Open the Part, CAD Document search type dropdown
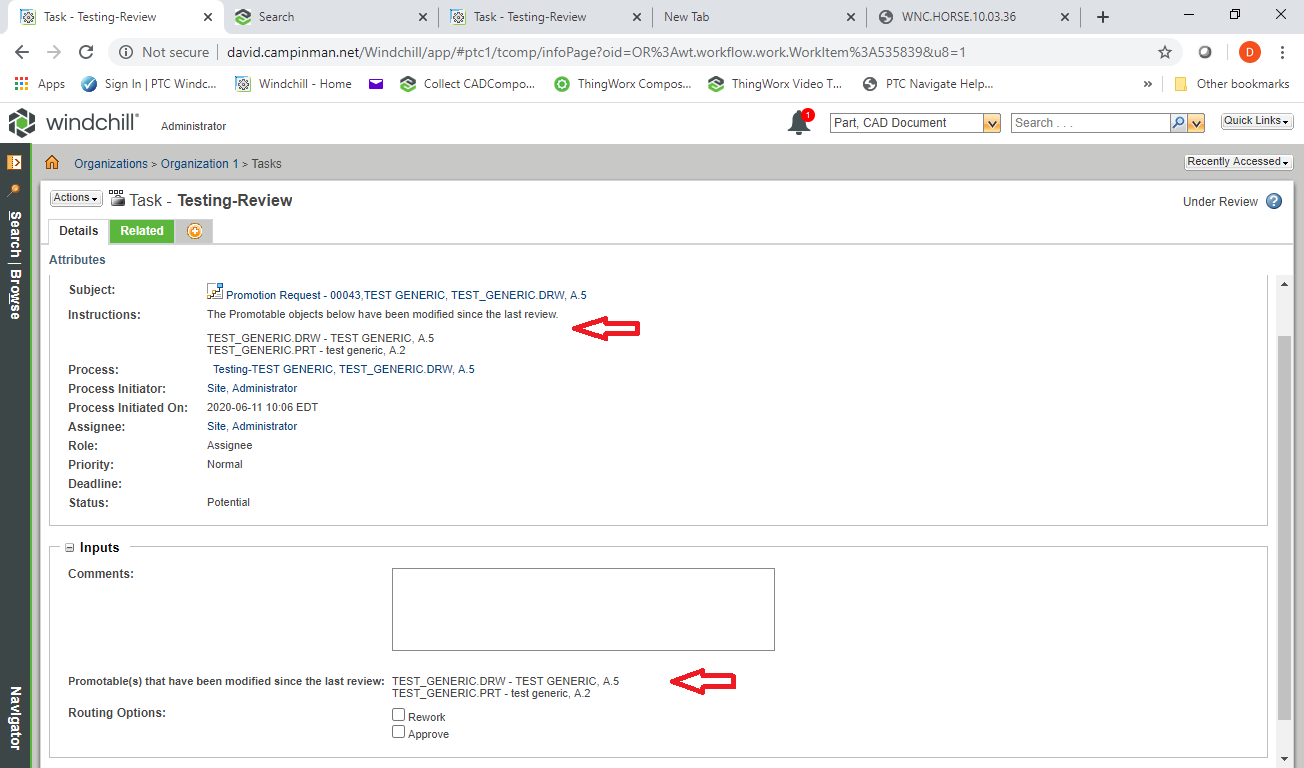This screenshot has width=1304, height=768. pos(990,120)
